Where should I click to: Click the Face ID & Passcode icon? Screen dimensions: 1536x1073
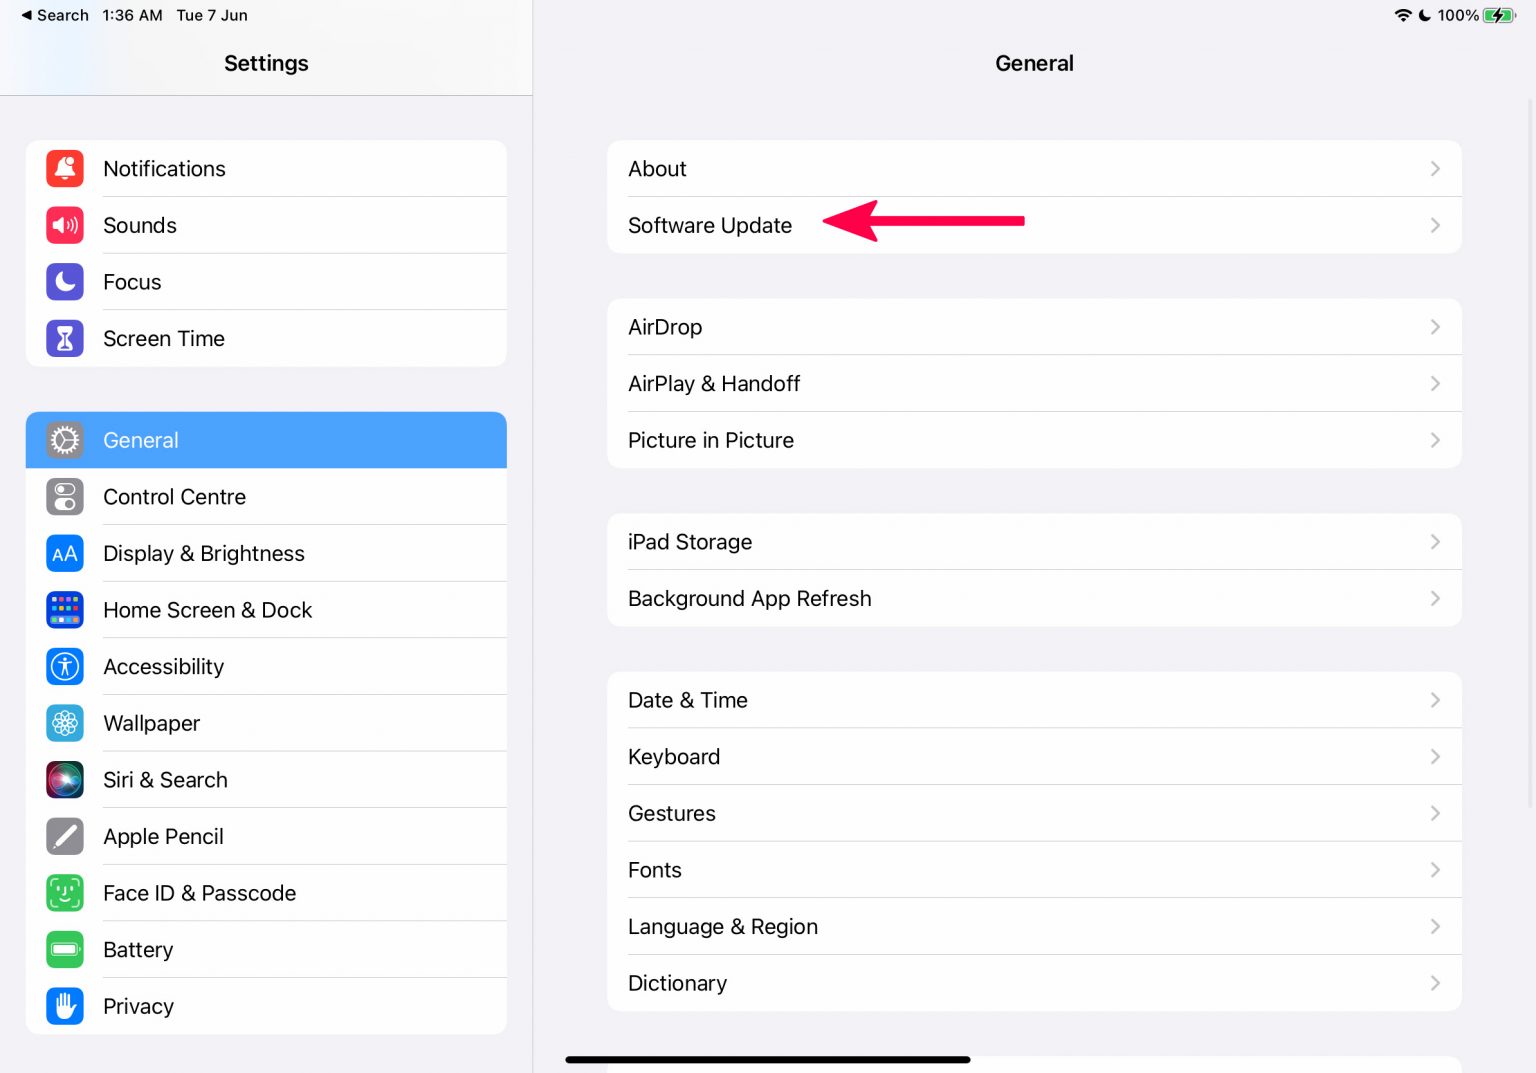[x=64, y=892]
